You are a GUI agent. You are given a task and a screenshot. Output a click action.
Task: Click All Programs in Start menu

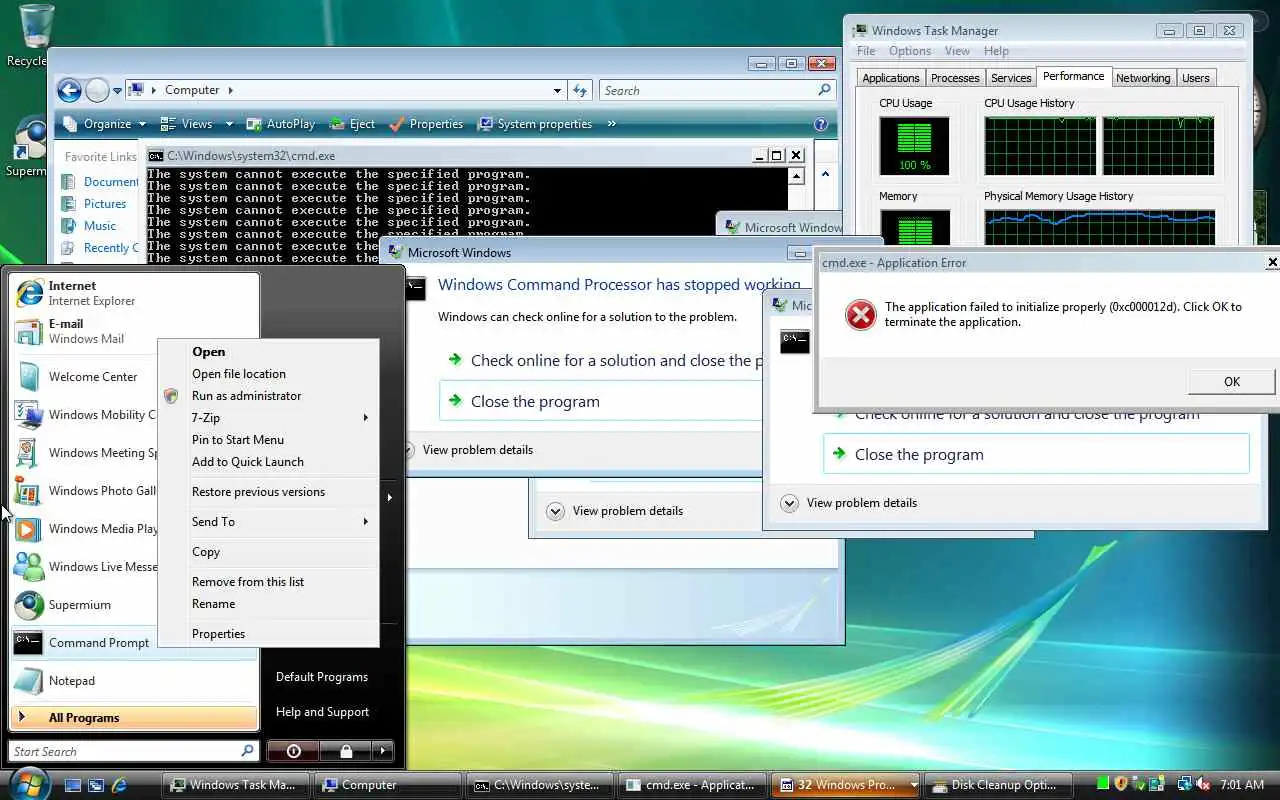tap(134, 717)
